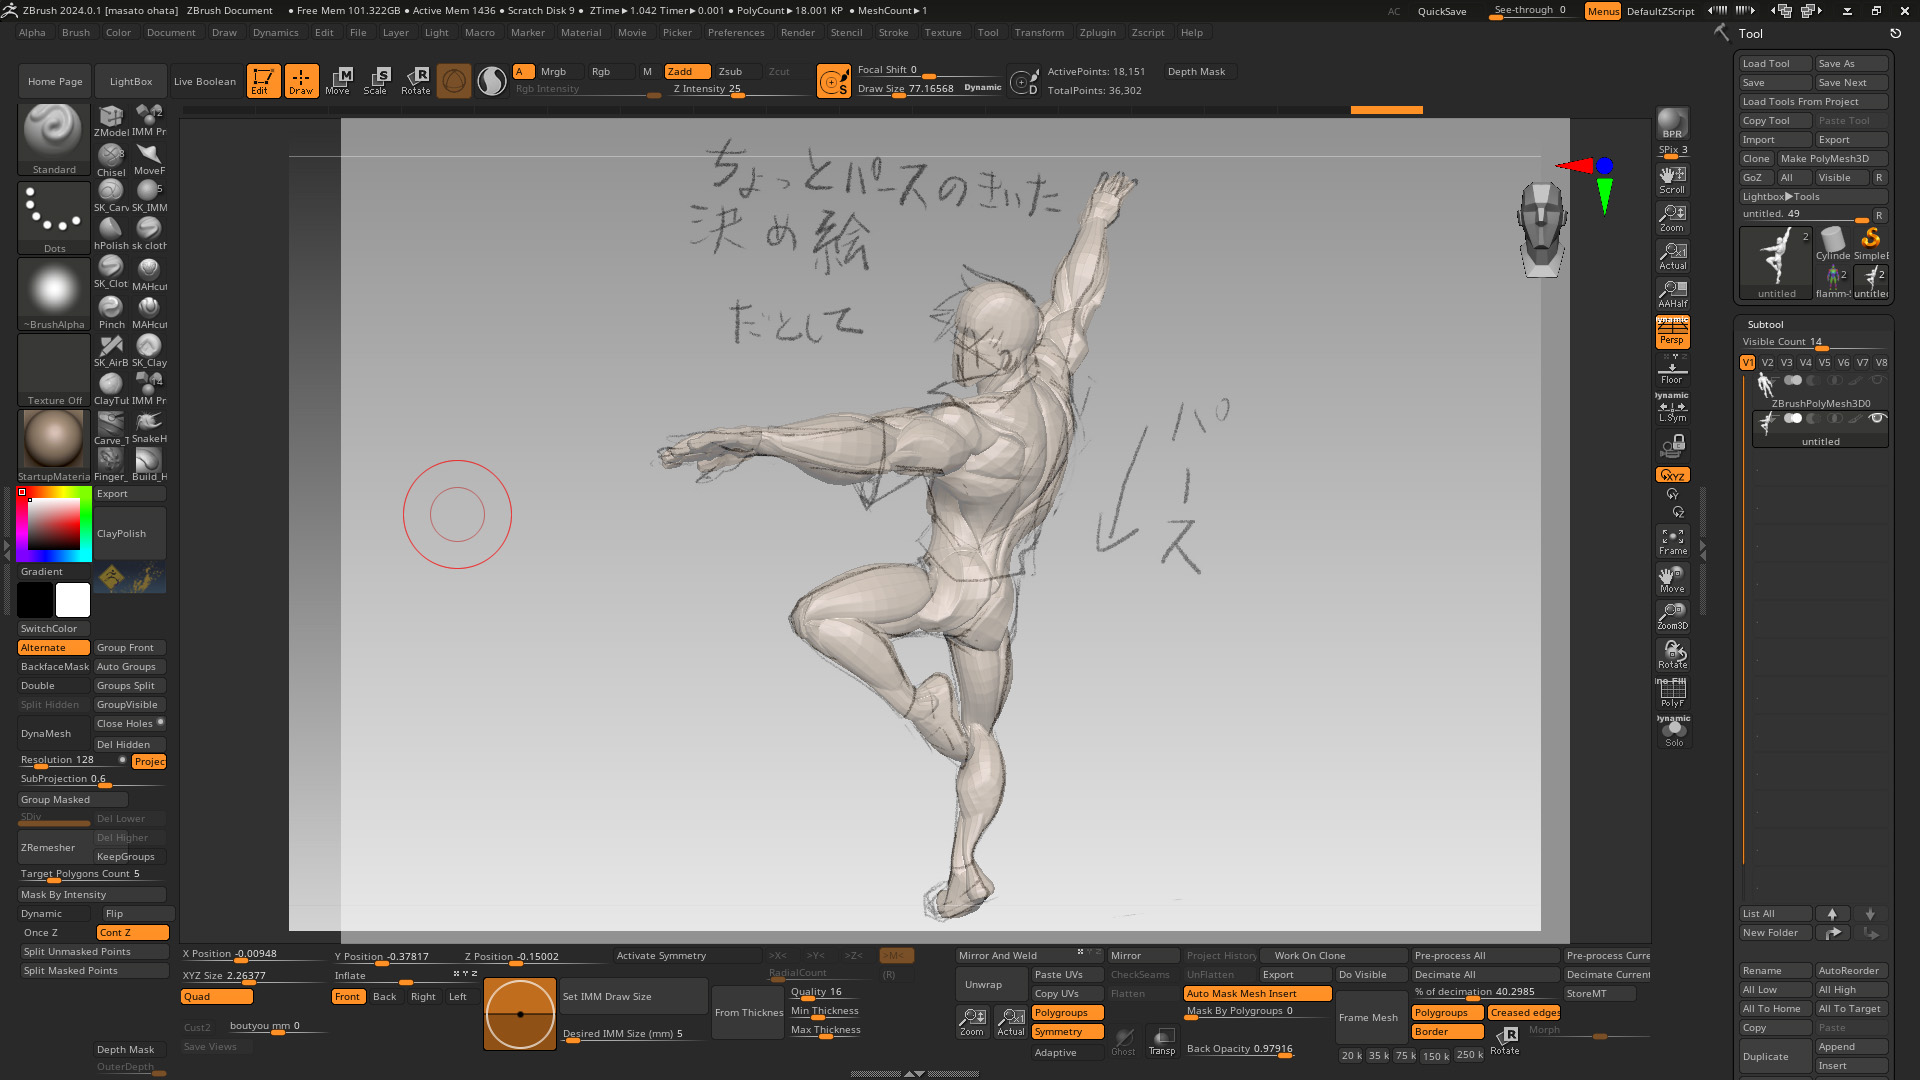Image resolution: width=1920 pixels, height=1080 pixels.
Task: Collapse the Tool palette header
Action: (1751, 33)
